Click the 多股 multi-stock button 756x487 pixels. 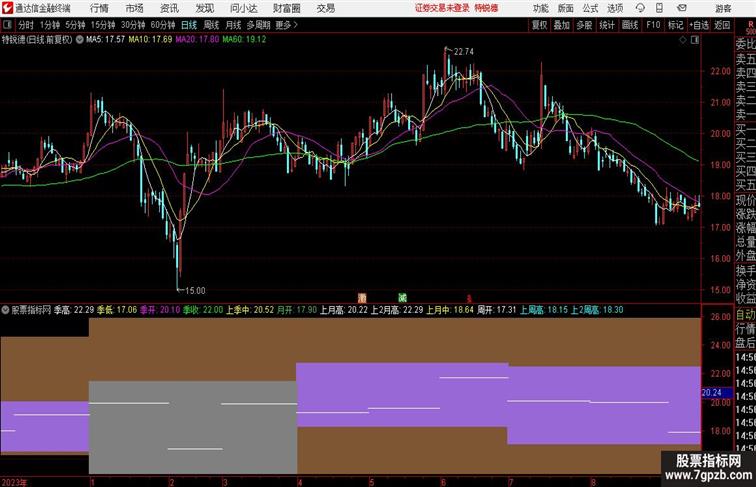click(584, 25)
